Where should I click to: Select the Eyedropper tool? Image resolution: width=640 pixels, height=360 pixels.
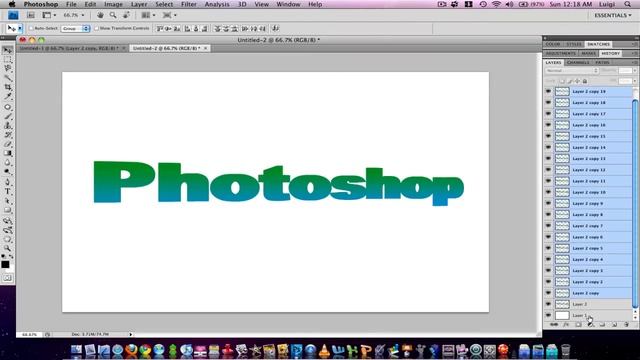click(x=7, y=97)
